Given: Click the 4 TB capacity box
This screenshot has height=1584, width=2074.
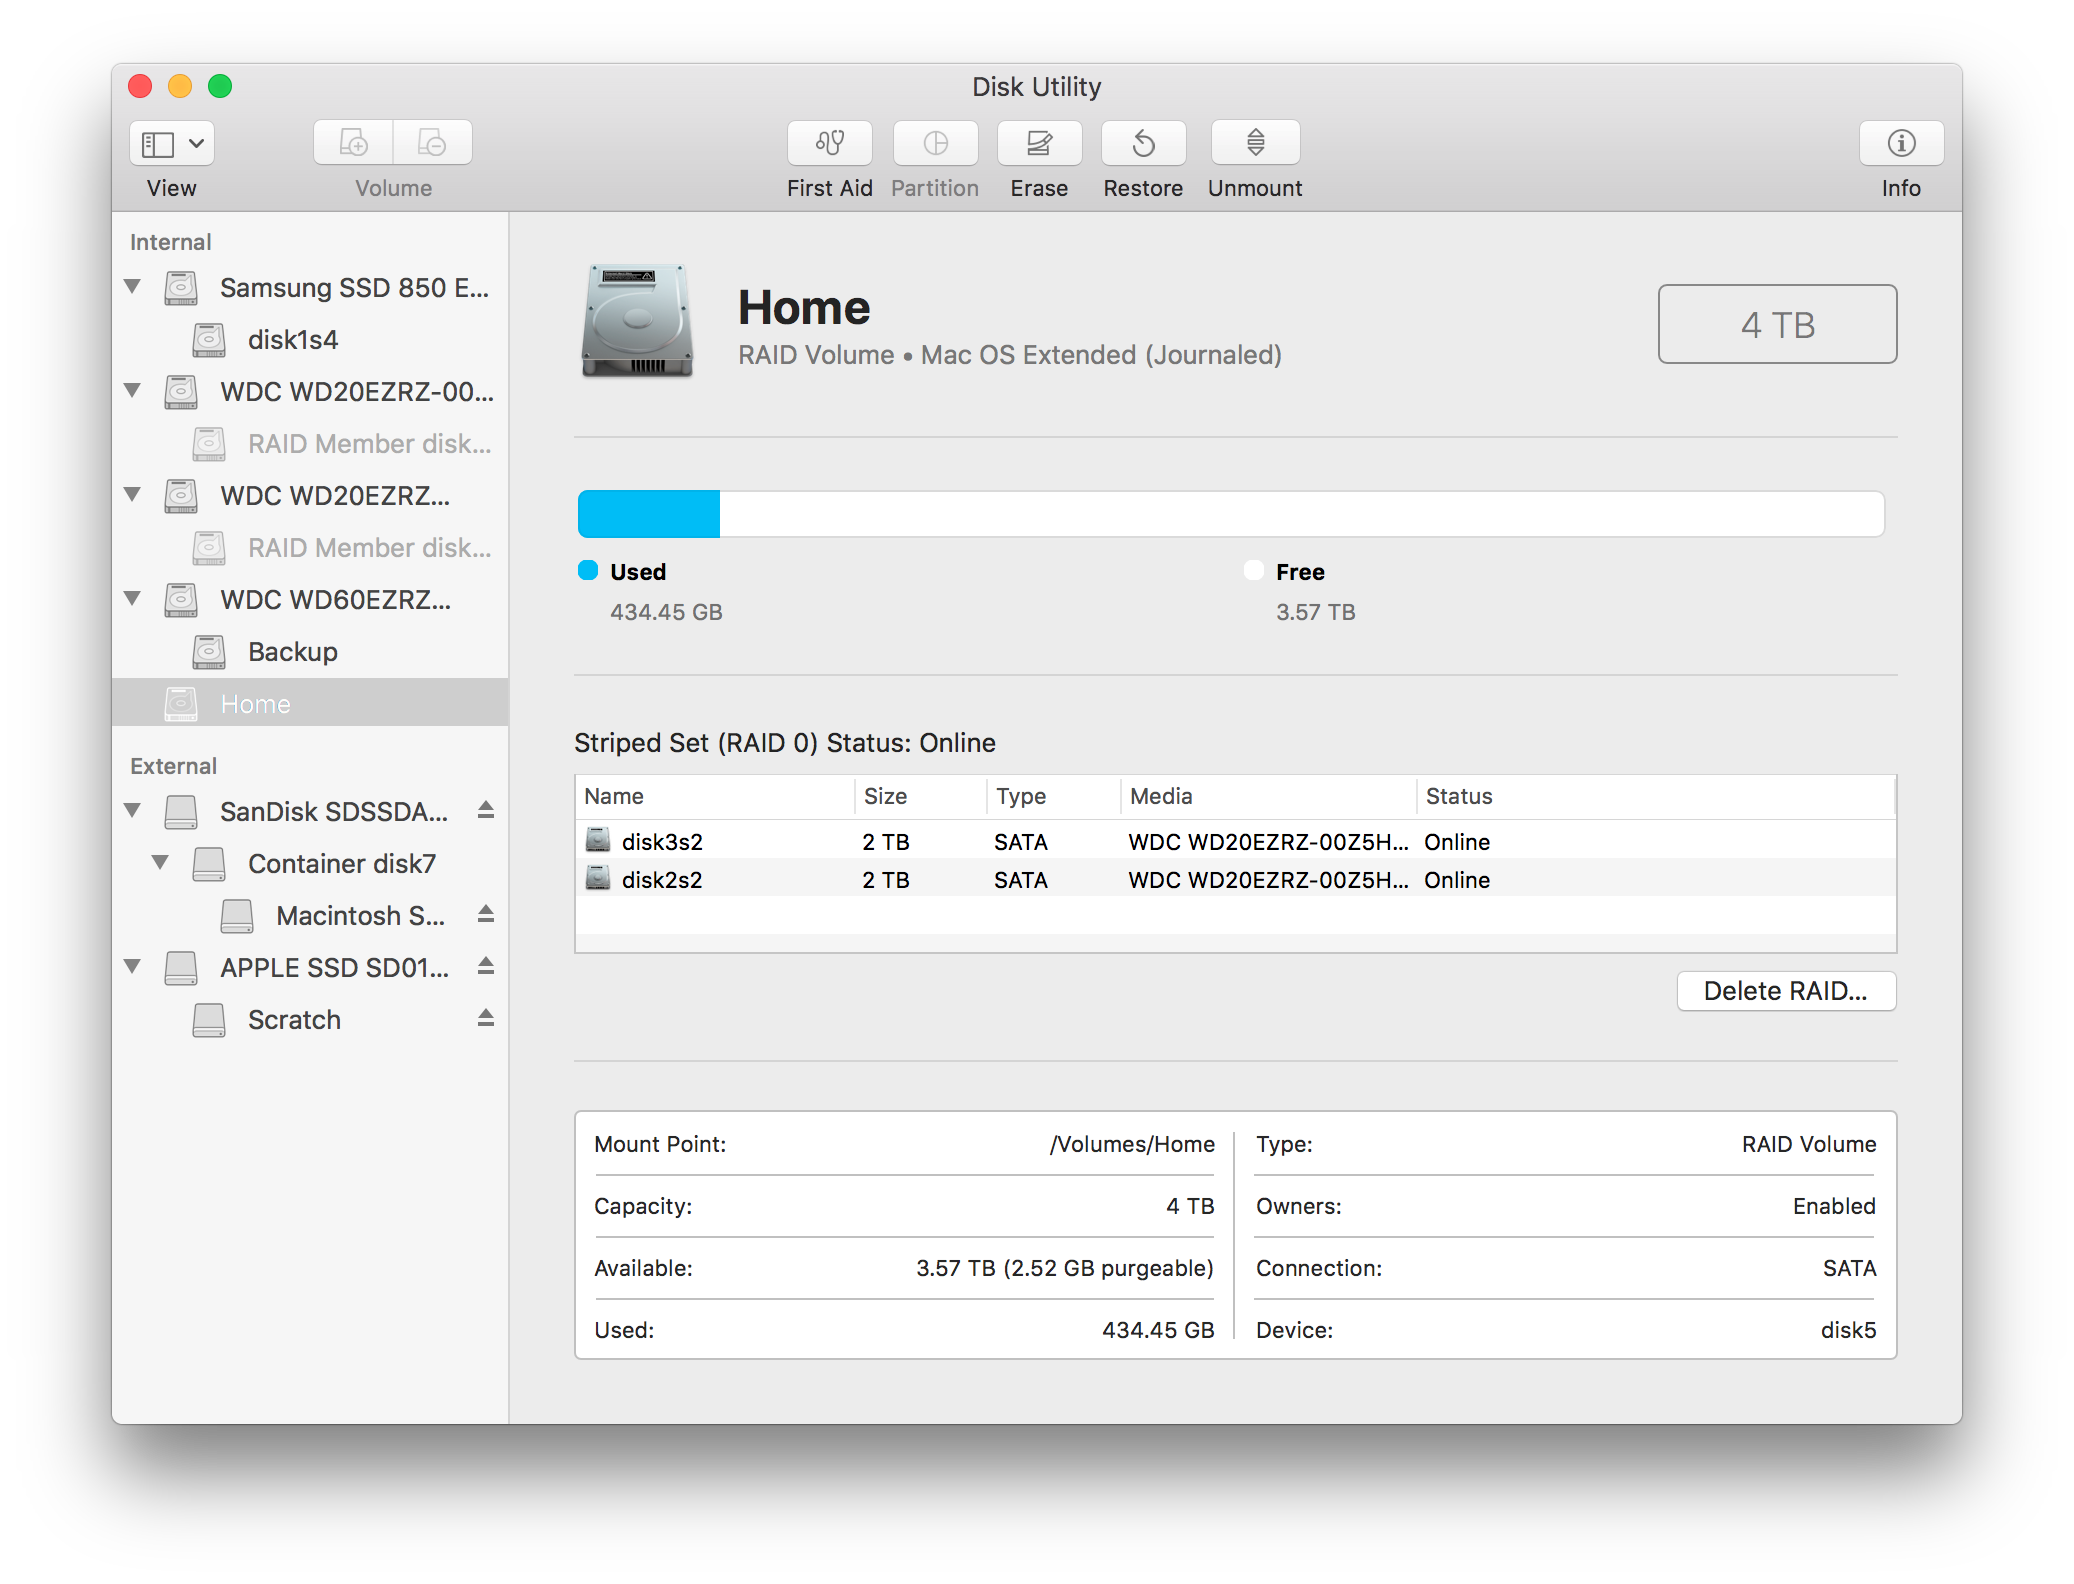Looking at the screenshot, I should click(x=1777, y=324).
